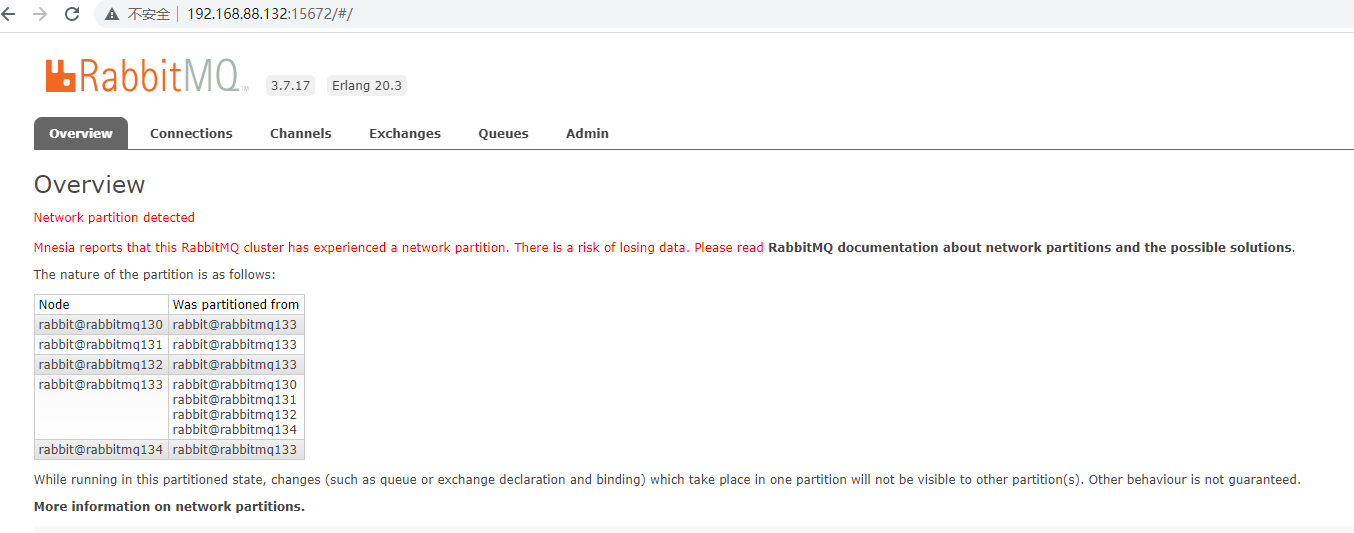Click the insecure-site warning triangle icon
The height and width of the screenshot is (533, 1354).
coord(111,14)
